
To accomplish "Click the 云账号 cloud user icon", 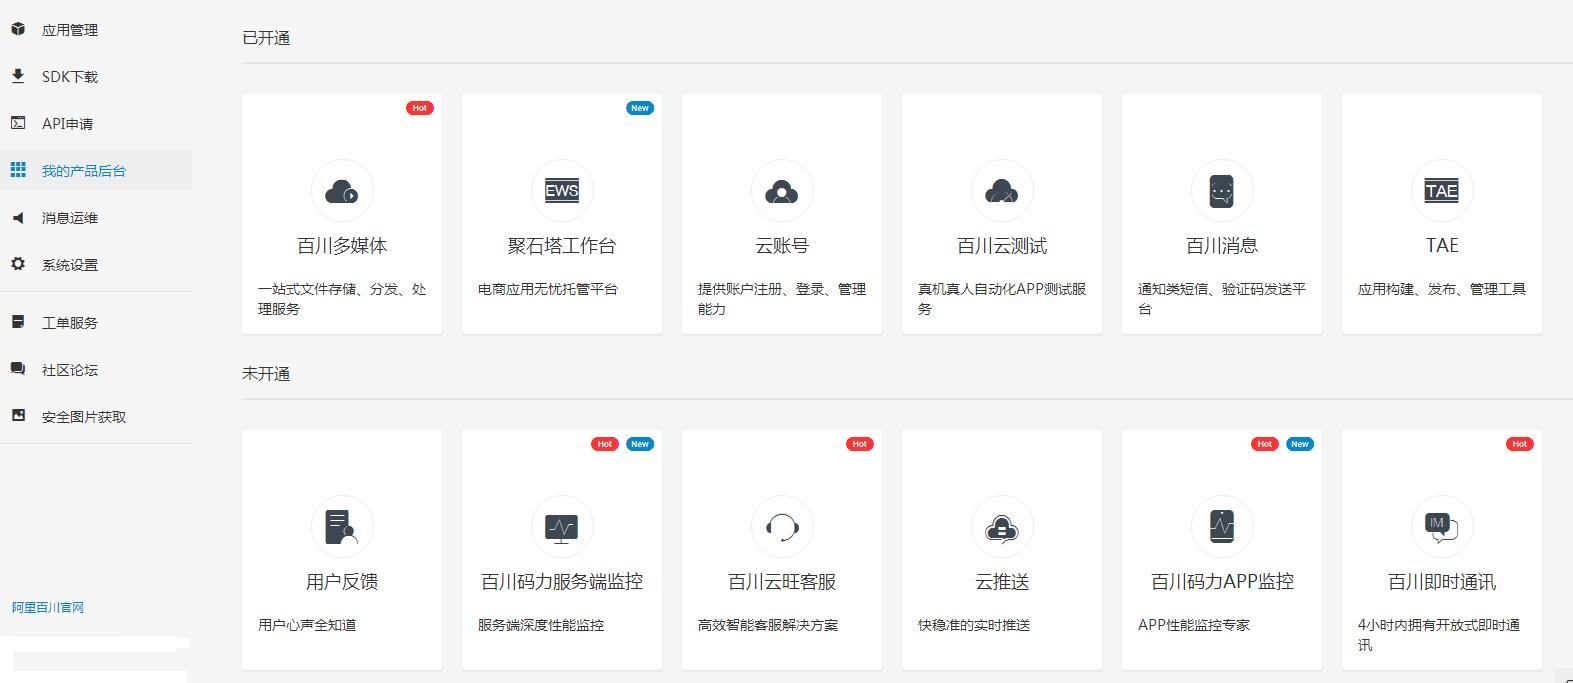I will pyautogui.click(x=782, y=190).
